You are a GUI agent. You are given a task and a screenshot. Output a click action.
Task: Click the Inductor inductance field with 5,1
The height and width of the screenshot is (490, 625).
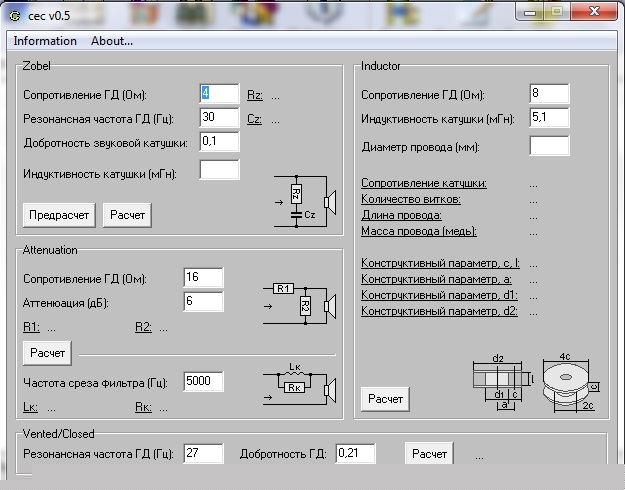549,117
